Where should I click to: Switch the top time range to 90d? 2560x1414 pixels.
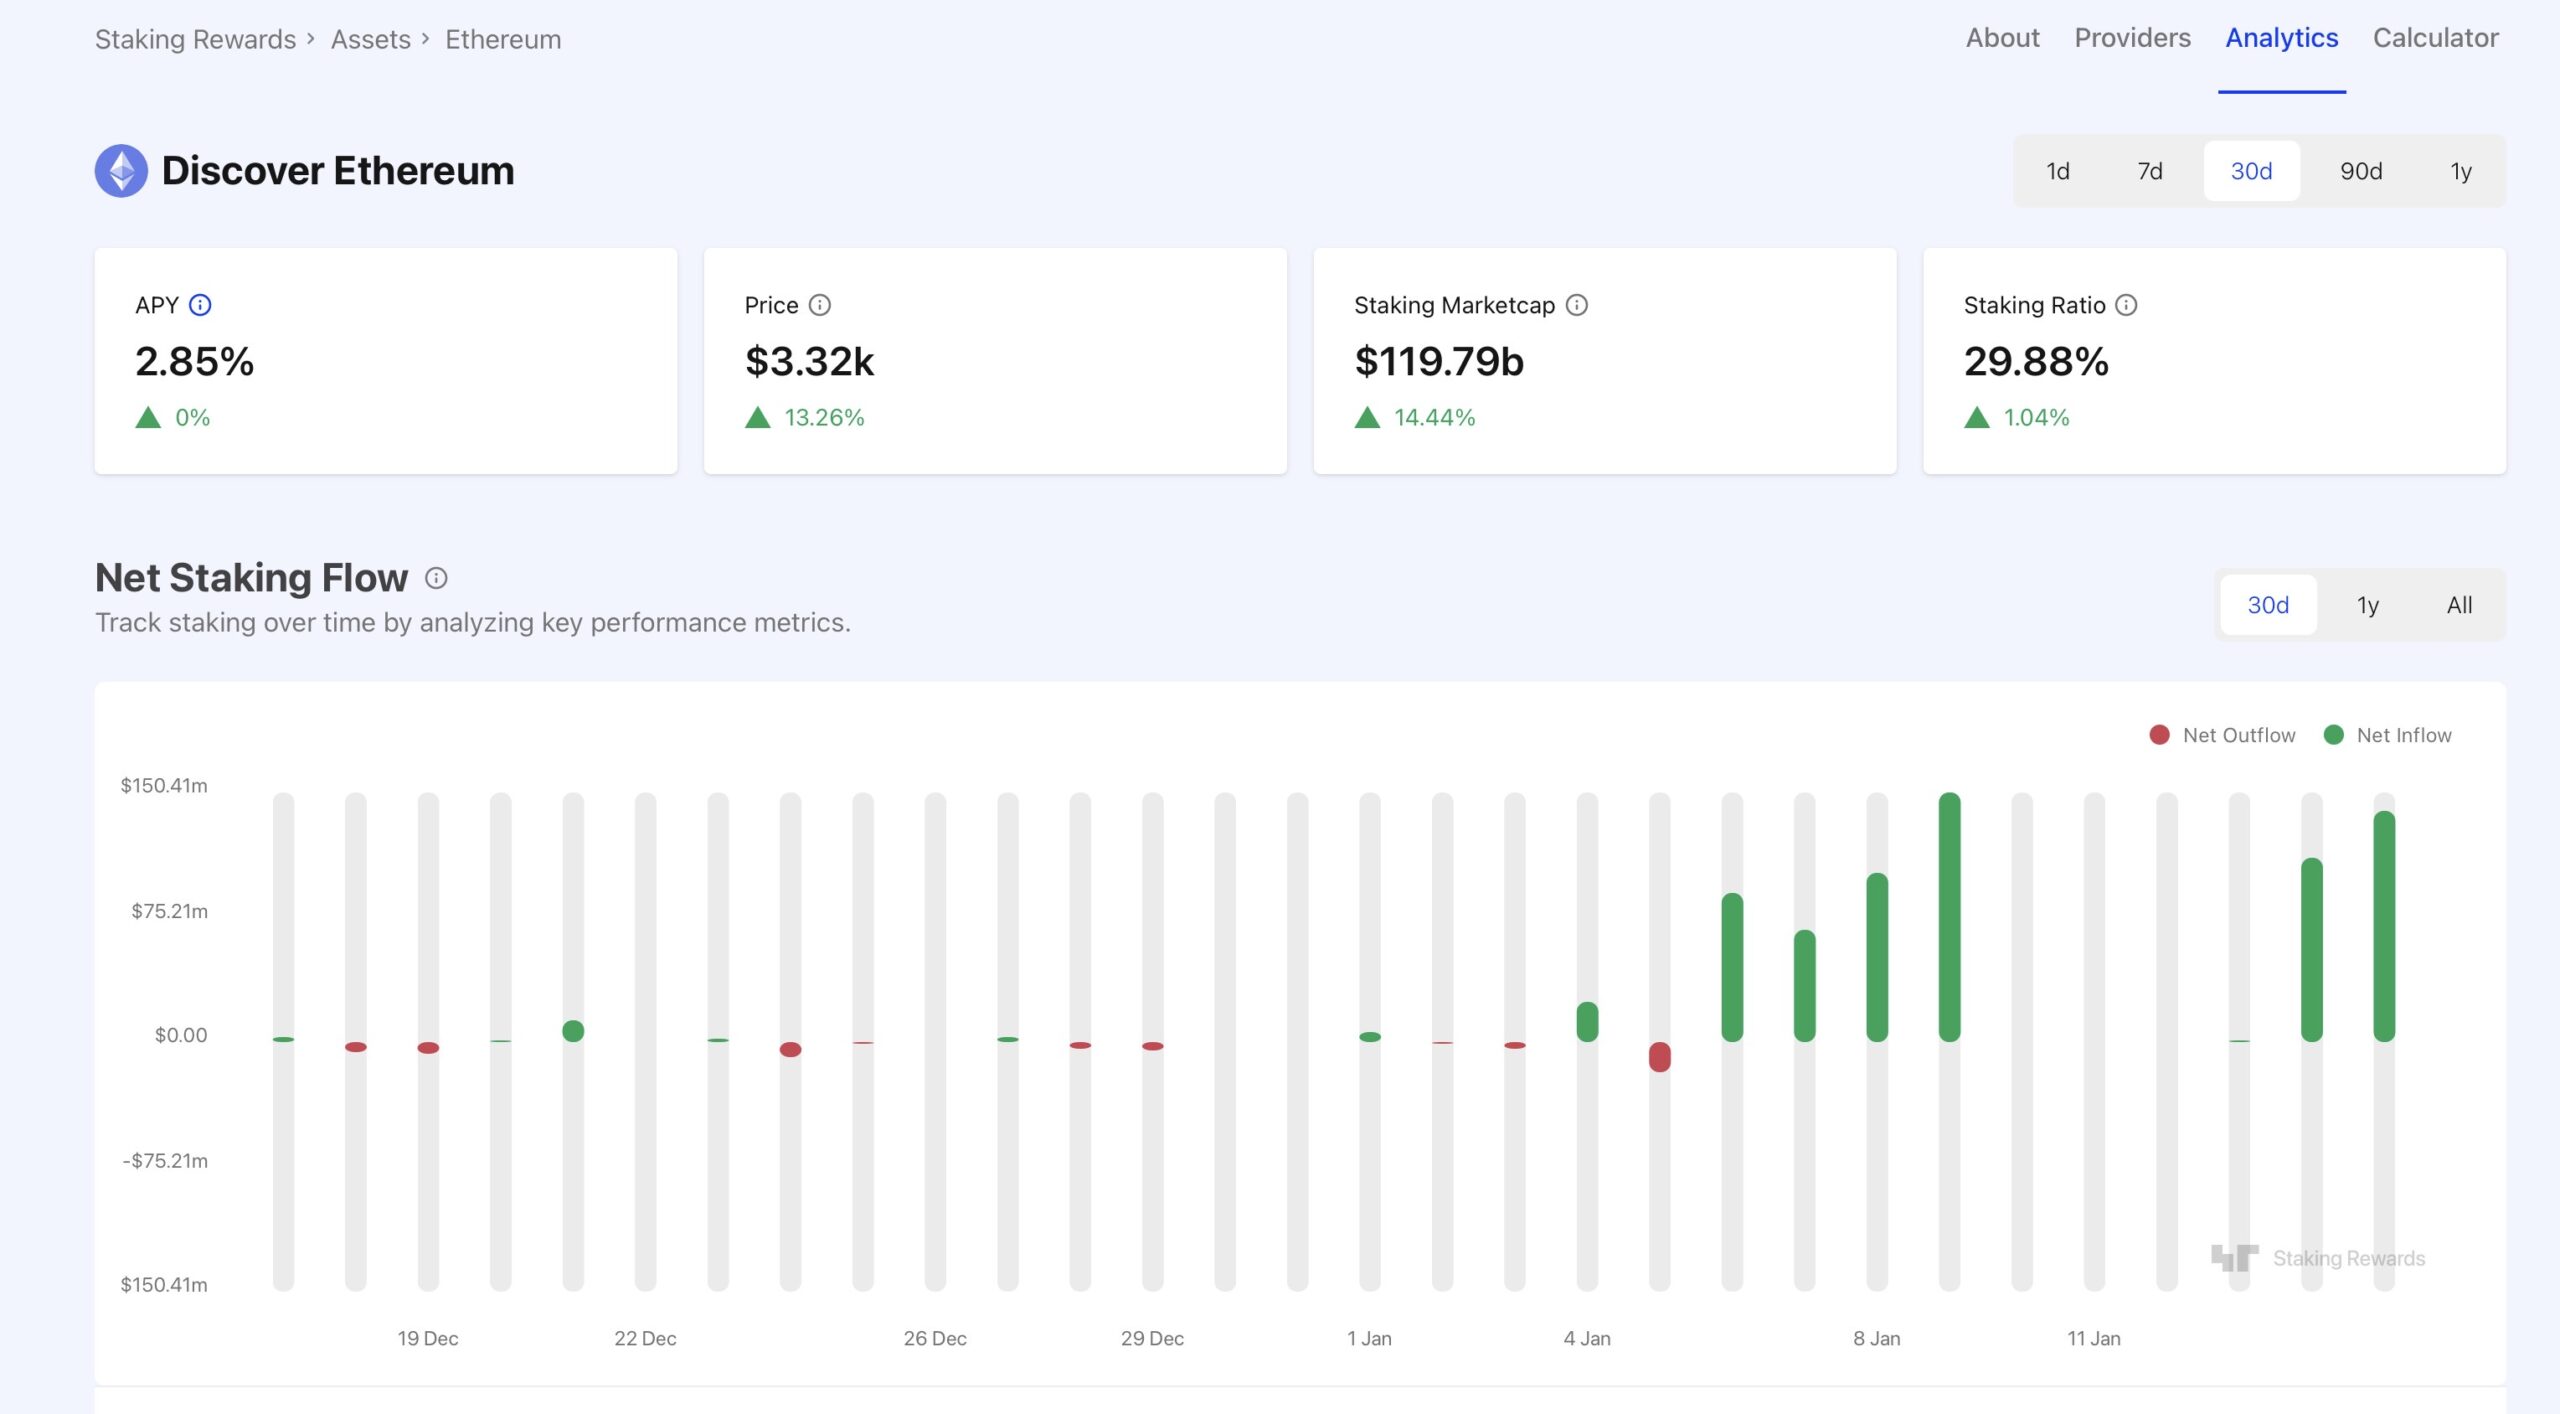coord(2362,171)
